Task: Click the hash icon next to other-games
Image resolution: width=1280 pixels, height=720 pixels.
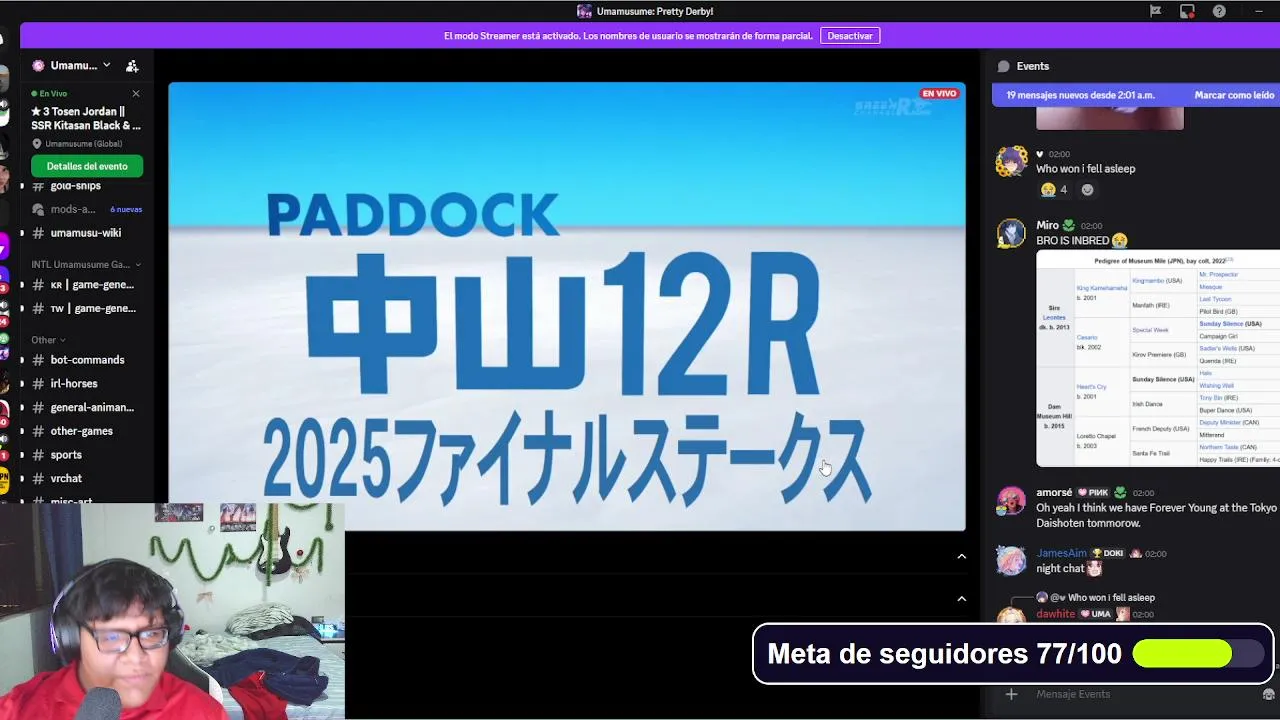Action: click(x=37, y=431)
